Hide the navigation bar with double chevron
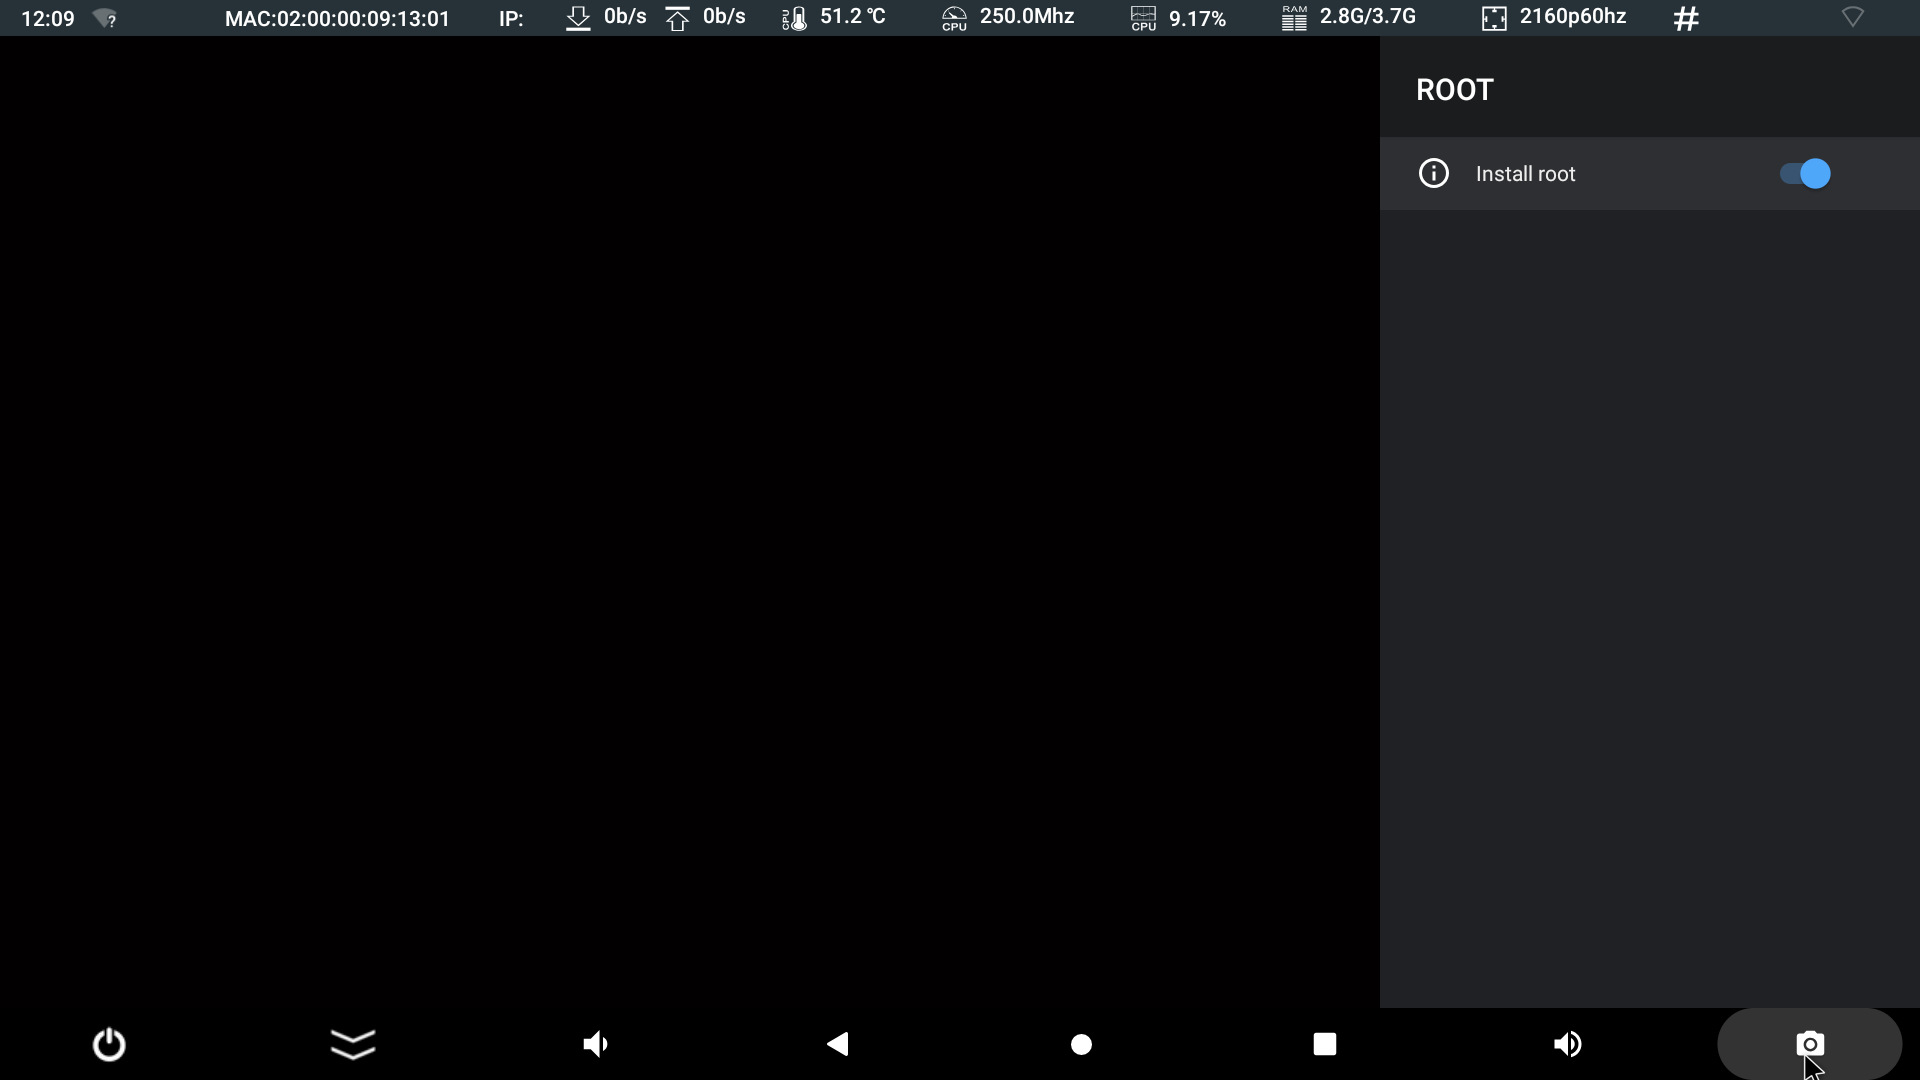1920x1080 pixels. [353, 1044]
